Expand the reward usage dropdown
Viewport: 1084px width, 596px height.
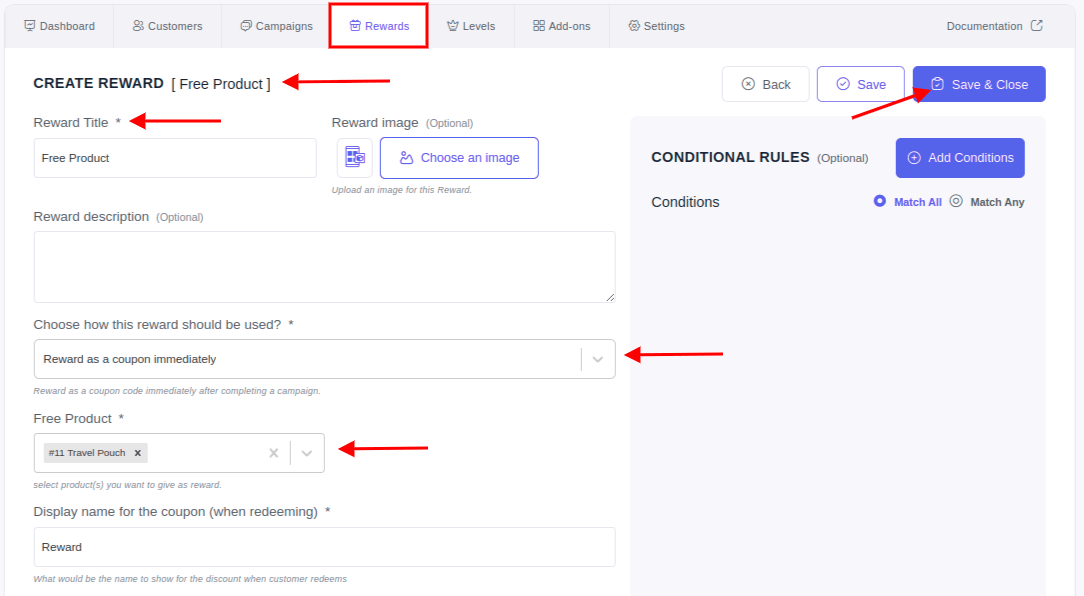coord(598,359)
